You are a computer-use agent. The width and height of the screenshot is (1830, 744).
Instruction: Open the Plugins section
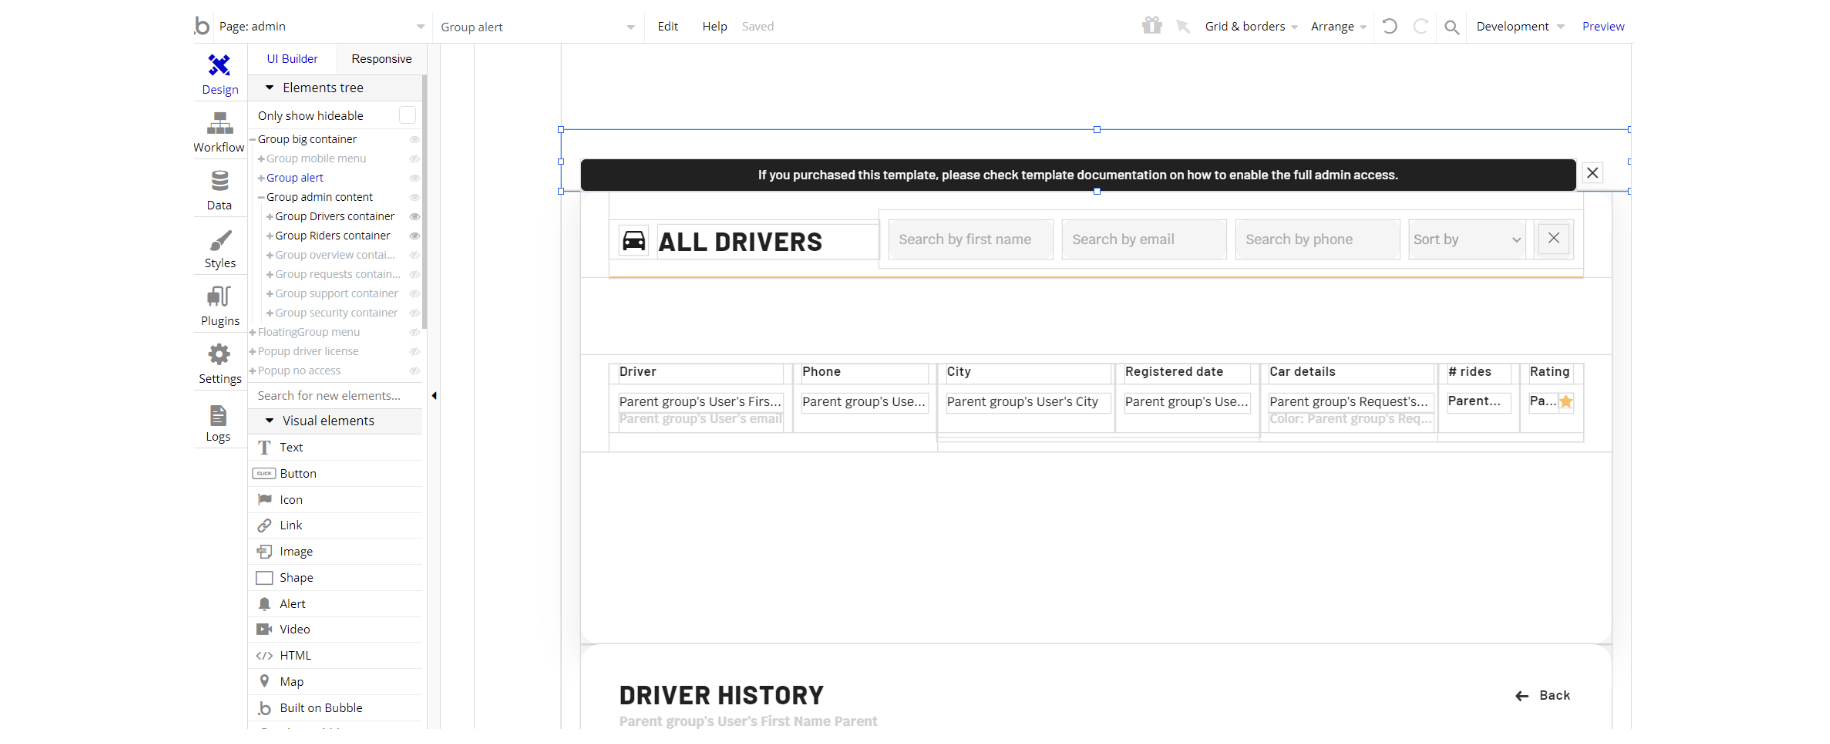coord(219,307)
